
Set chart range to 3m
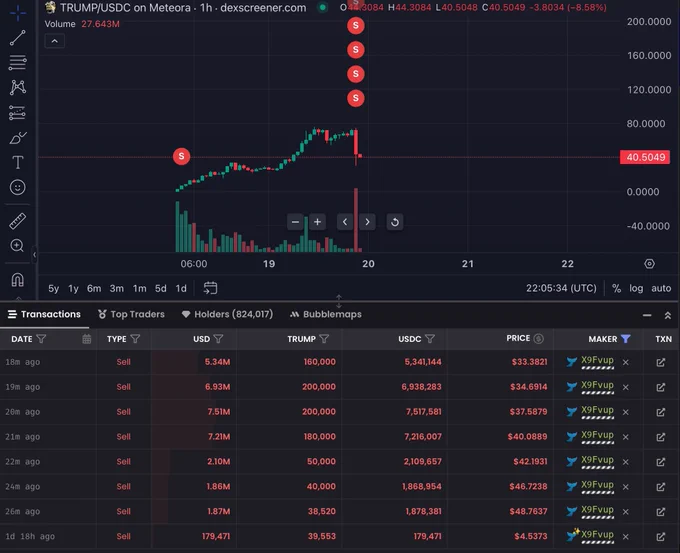[116, 288]
